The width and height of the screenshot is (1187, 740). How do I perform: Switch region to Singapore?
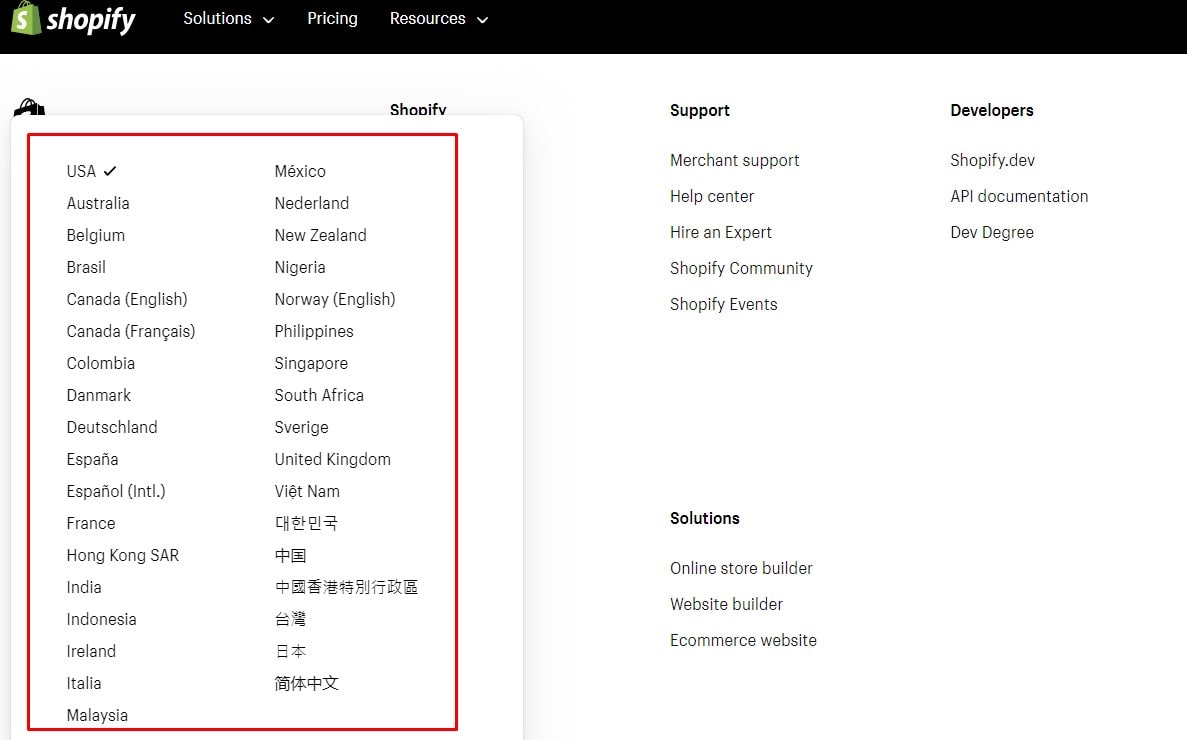click(x=311, y=363)
